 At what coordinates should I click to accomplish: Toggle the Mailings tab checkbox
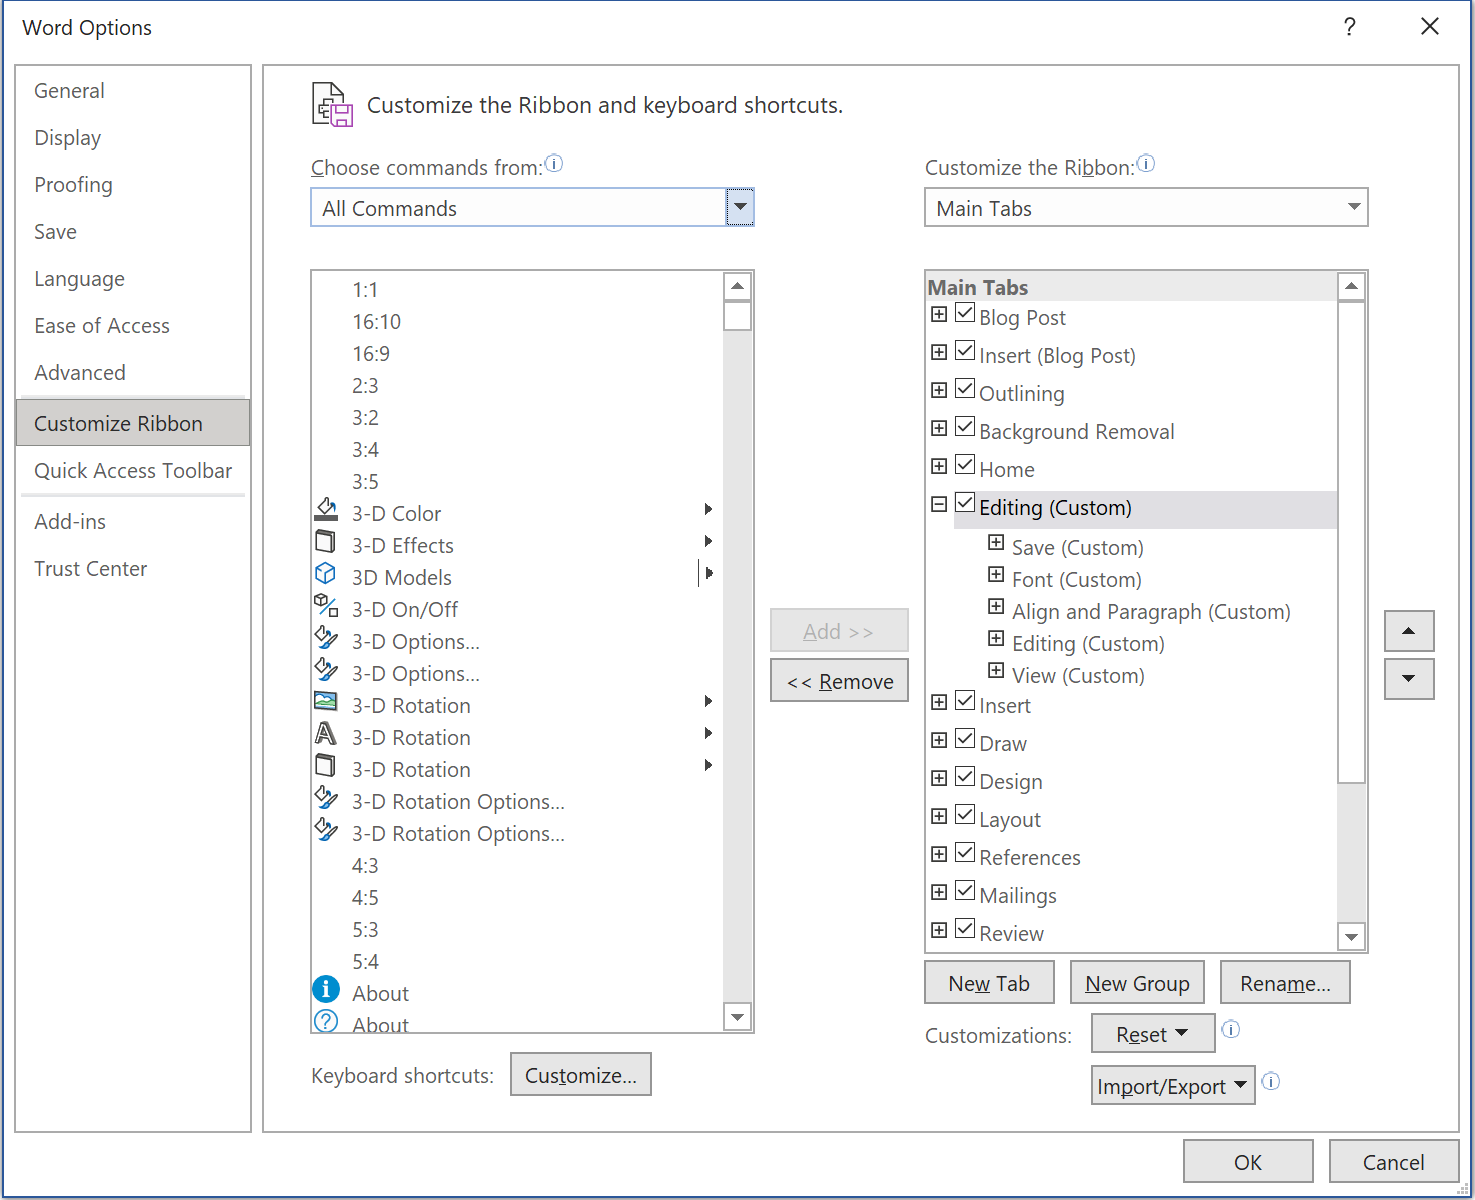(965, 891)
